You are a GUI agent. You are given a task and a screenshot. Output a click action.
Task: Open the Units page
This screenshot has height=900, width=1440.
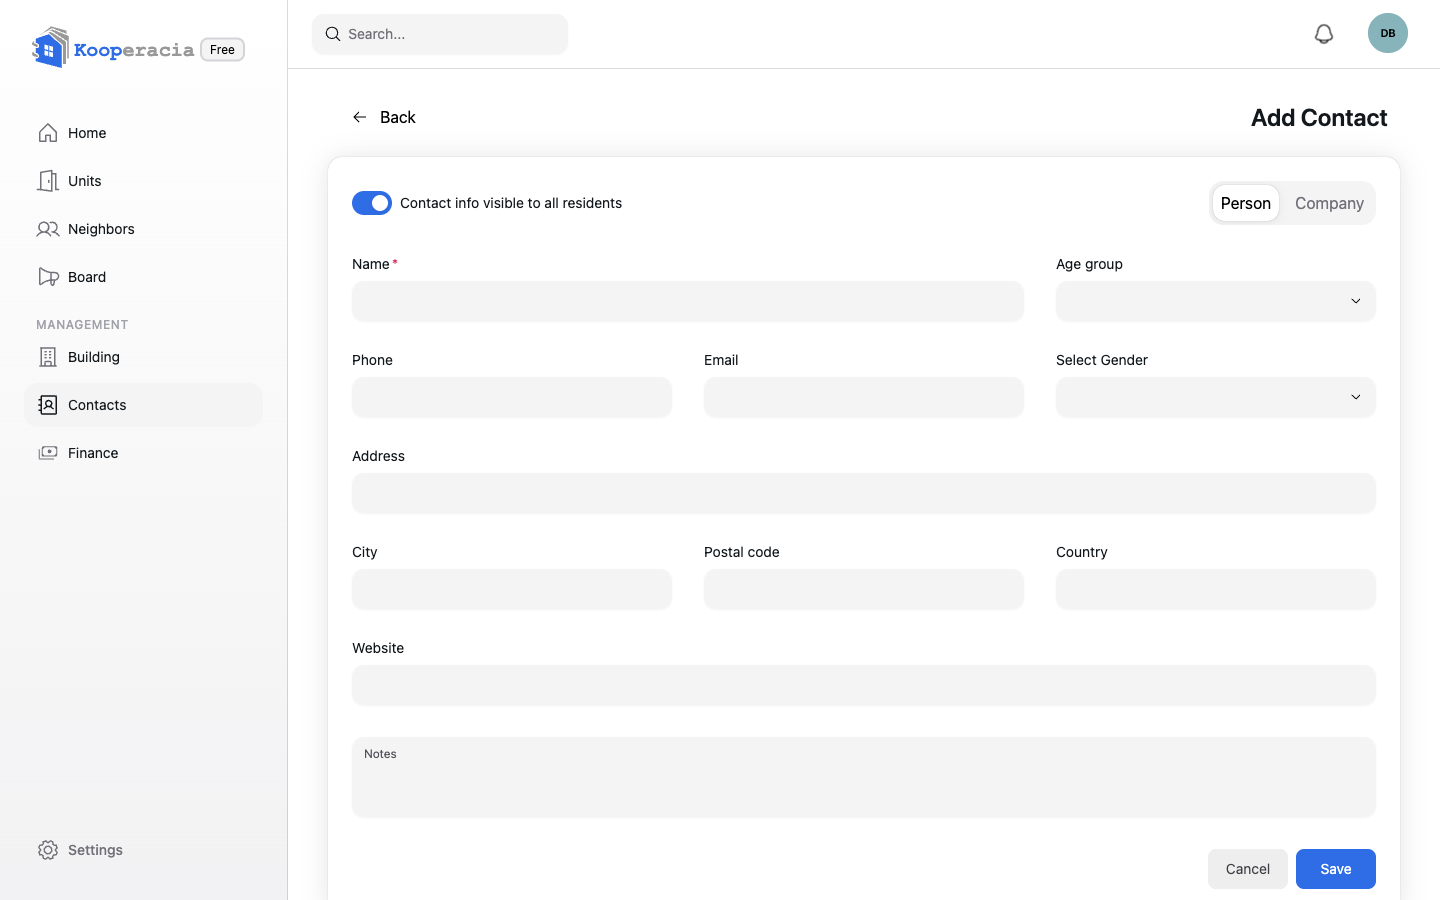143,181
